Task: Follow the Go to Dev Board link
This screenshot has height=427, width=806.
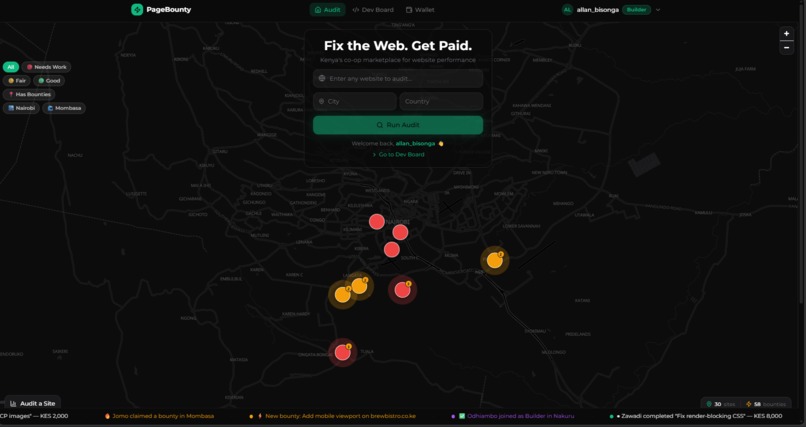Action: pyautogui.click(x=398, y=154)
